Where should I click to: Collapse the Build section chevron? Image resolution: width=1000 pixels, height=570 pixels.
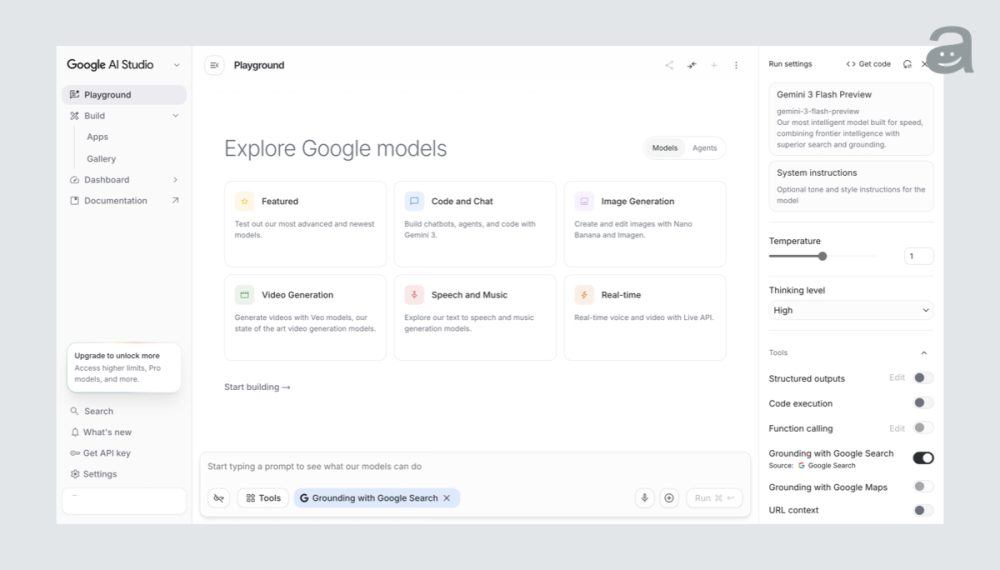175,115
